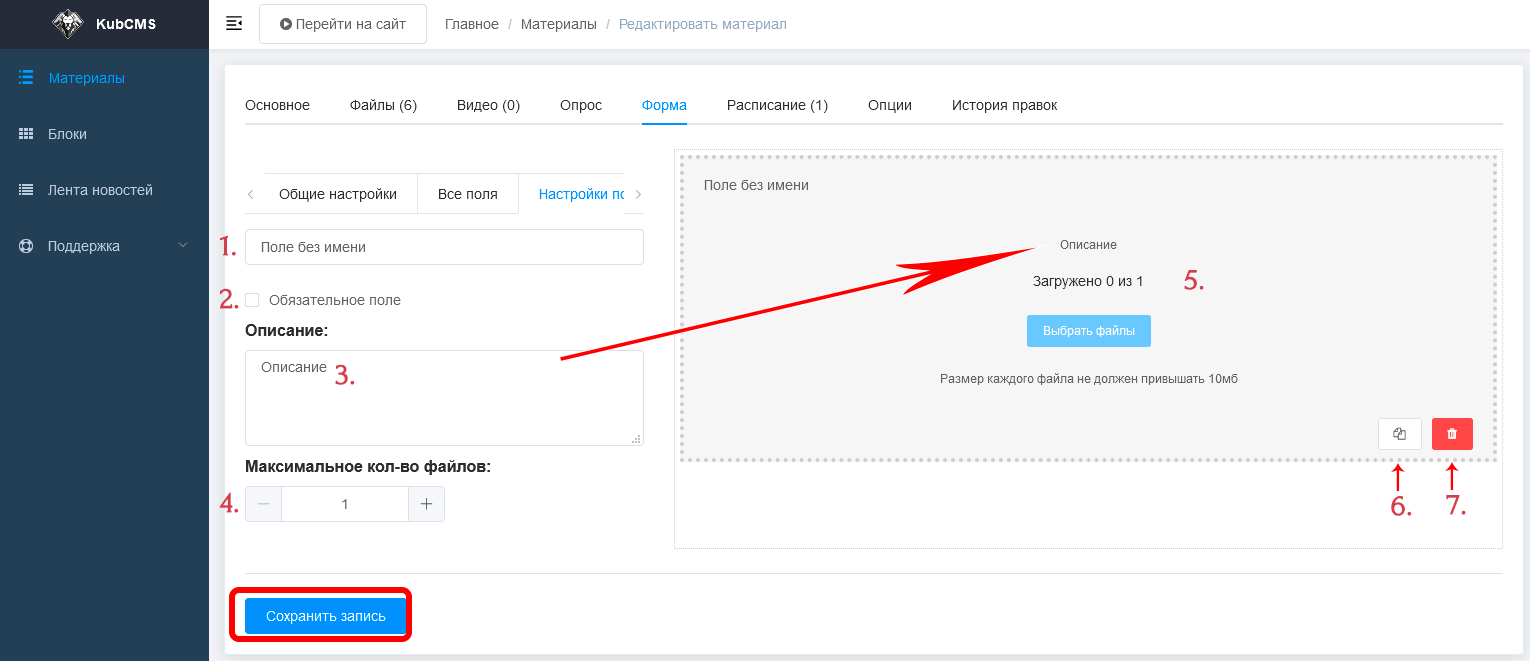Click the Блоки grid icon in sidebar

point(26,134)
